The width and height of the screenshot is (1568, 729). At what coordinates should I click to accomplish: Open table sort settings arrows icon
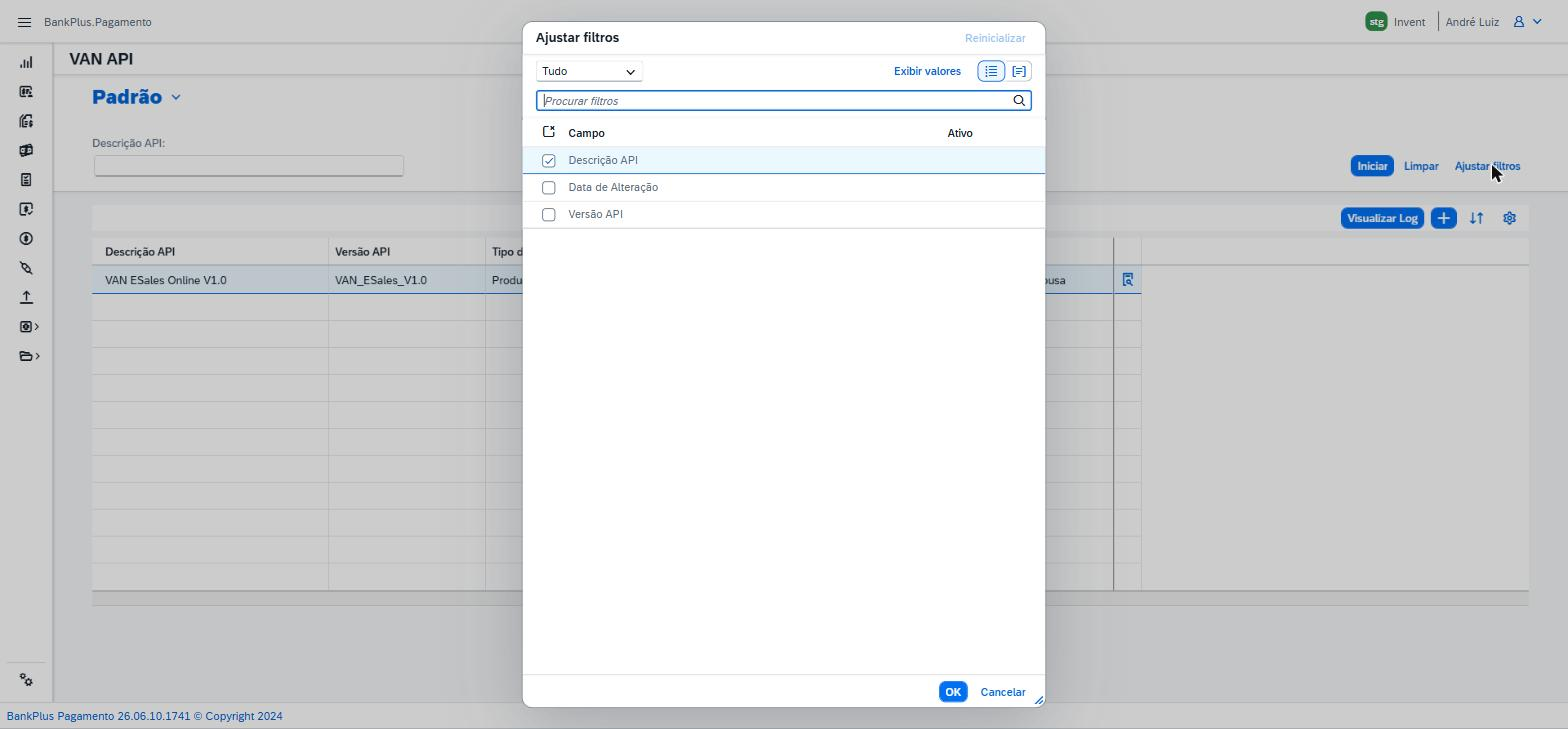click(x=1476, y=218)
